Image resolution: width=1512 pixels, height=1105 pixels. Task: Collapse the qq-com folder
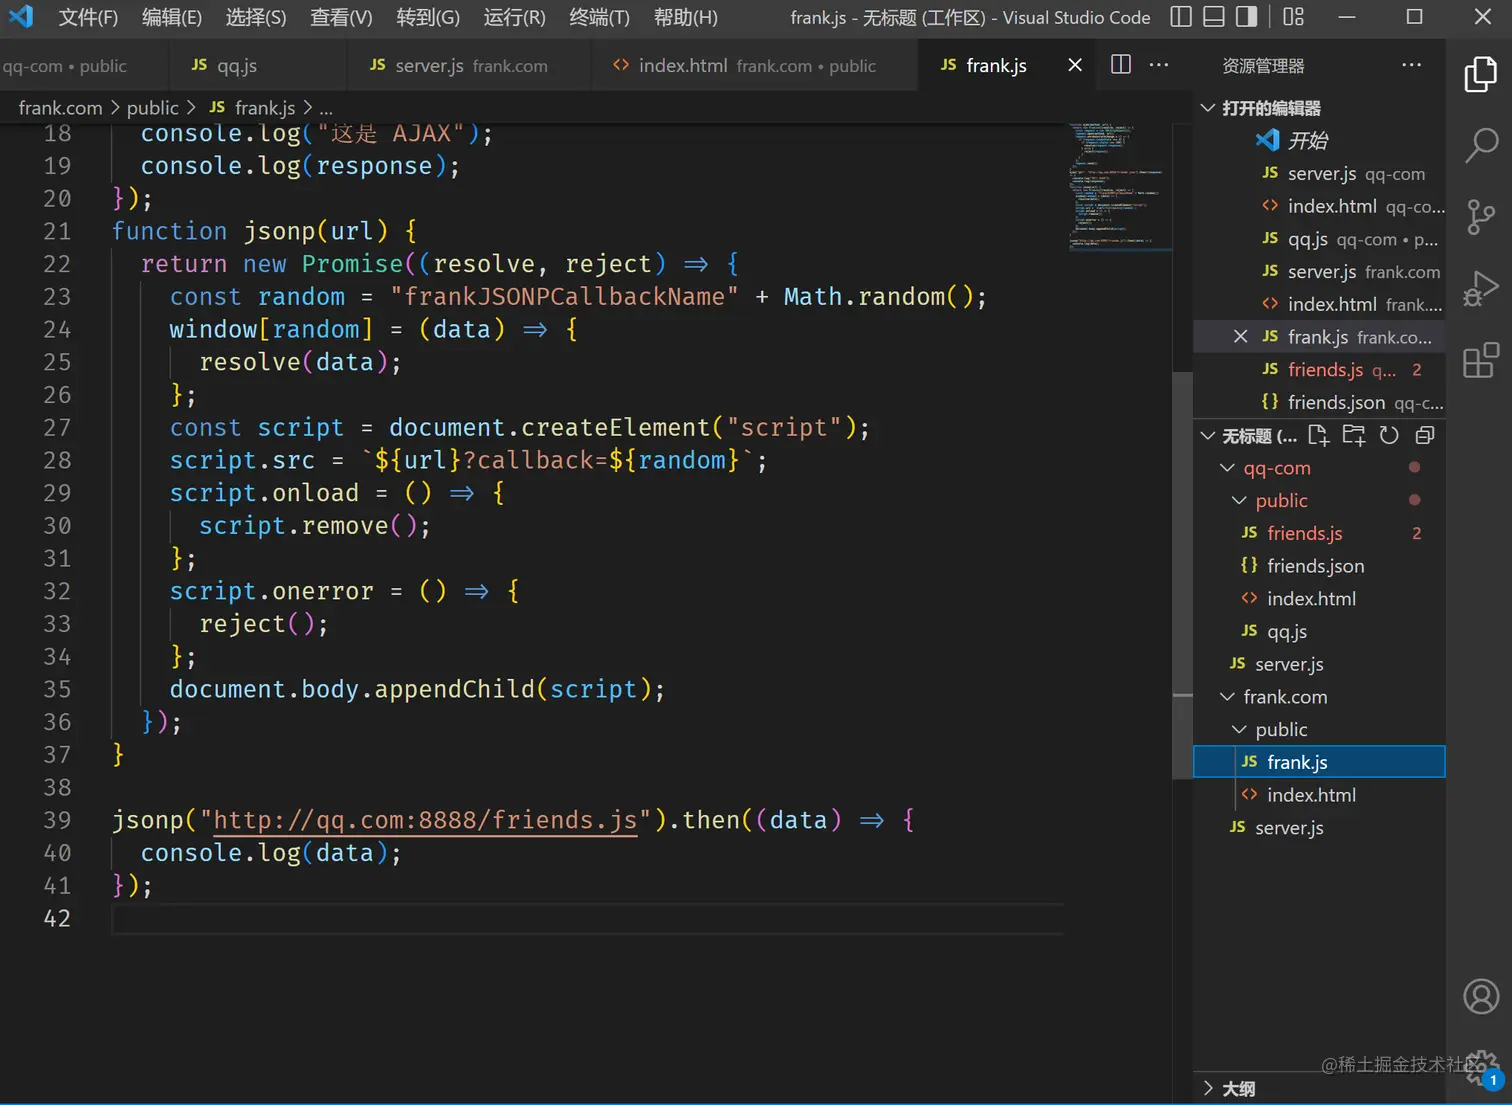(1276, 468)
